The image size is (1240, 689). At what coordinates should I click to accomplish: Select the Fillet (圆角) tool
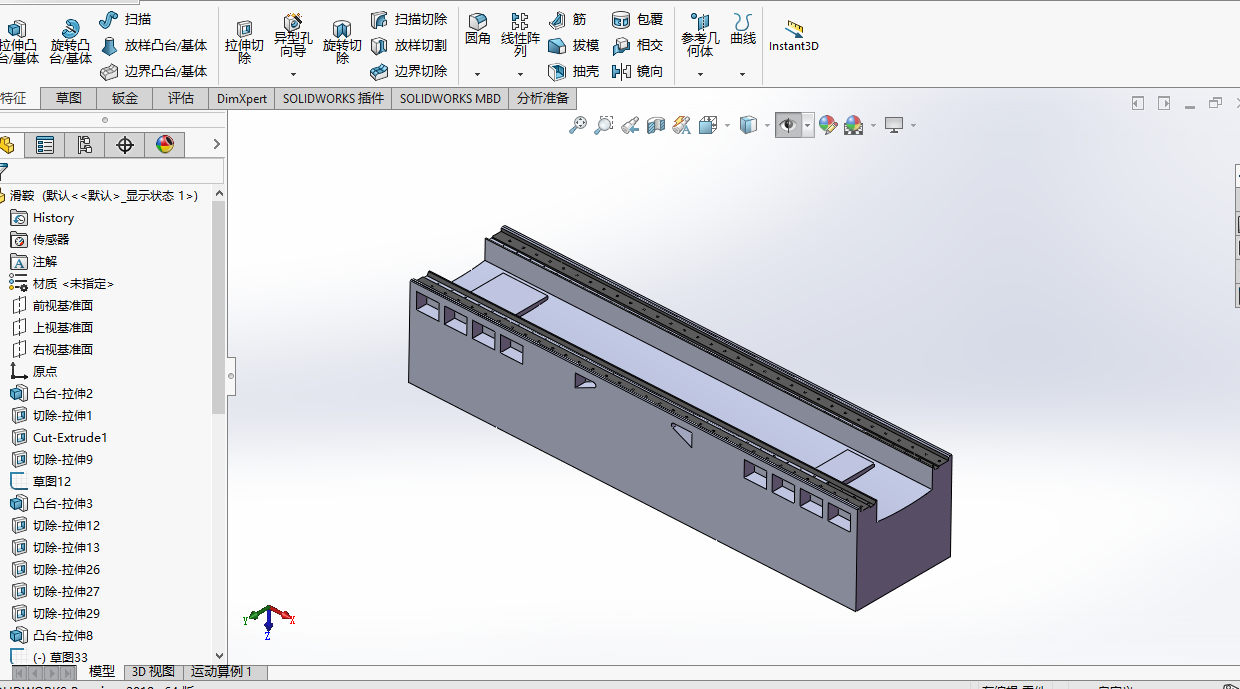(478, 30)
